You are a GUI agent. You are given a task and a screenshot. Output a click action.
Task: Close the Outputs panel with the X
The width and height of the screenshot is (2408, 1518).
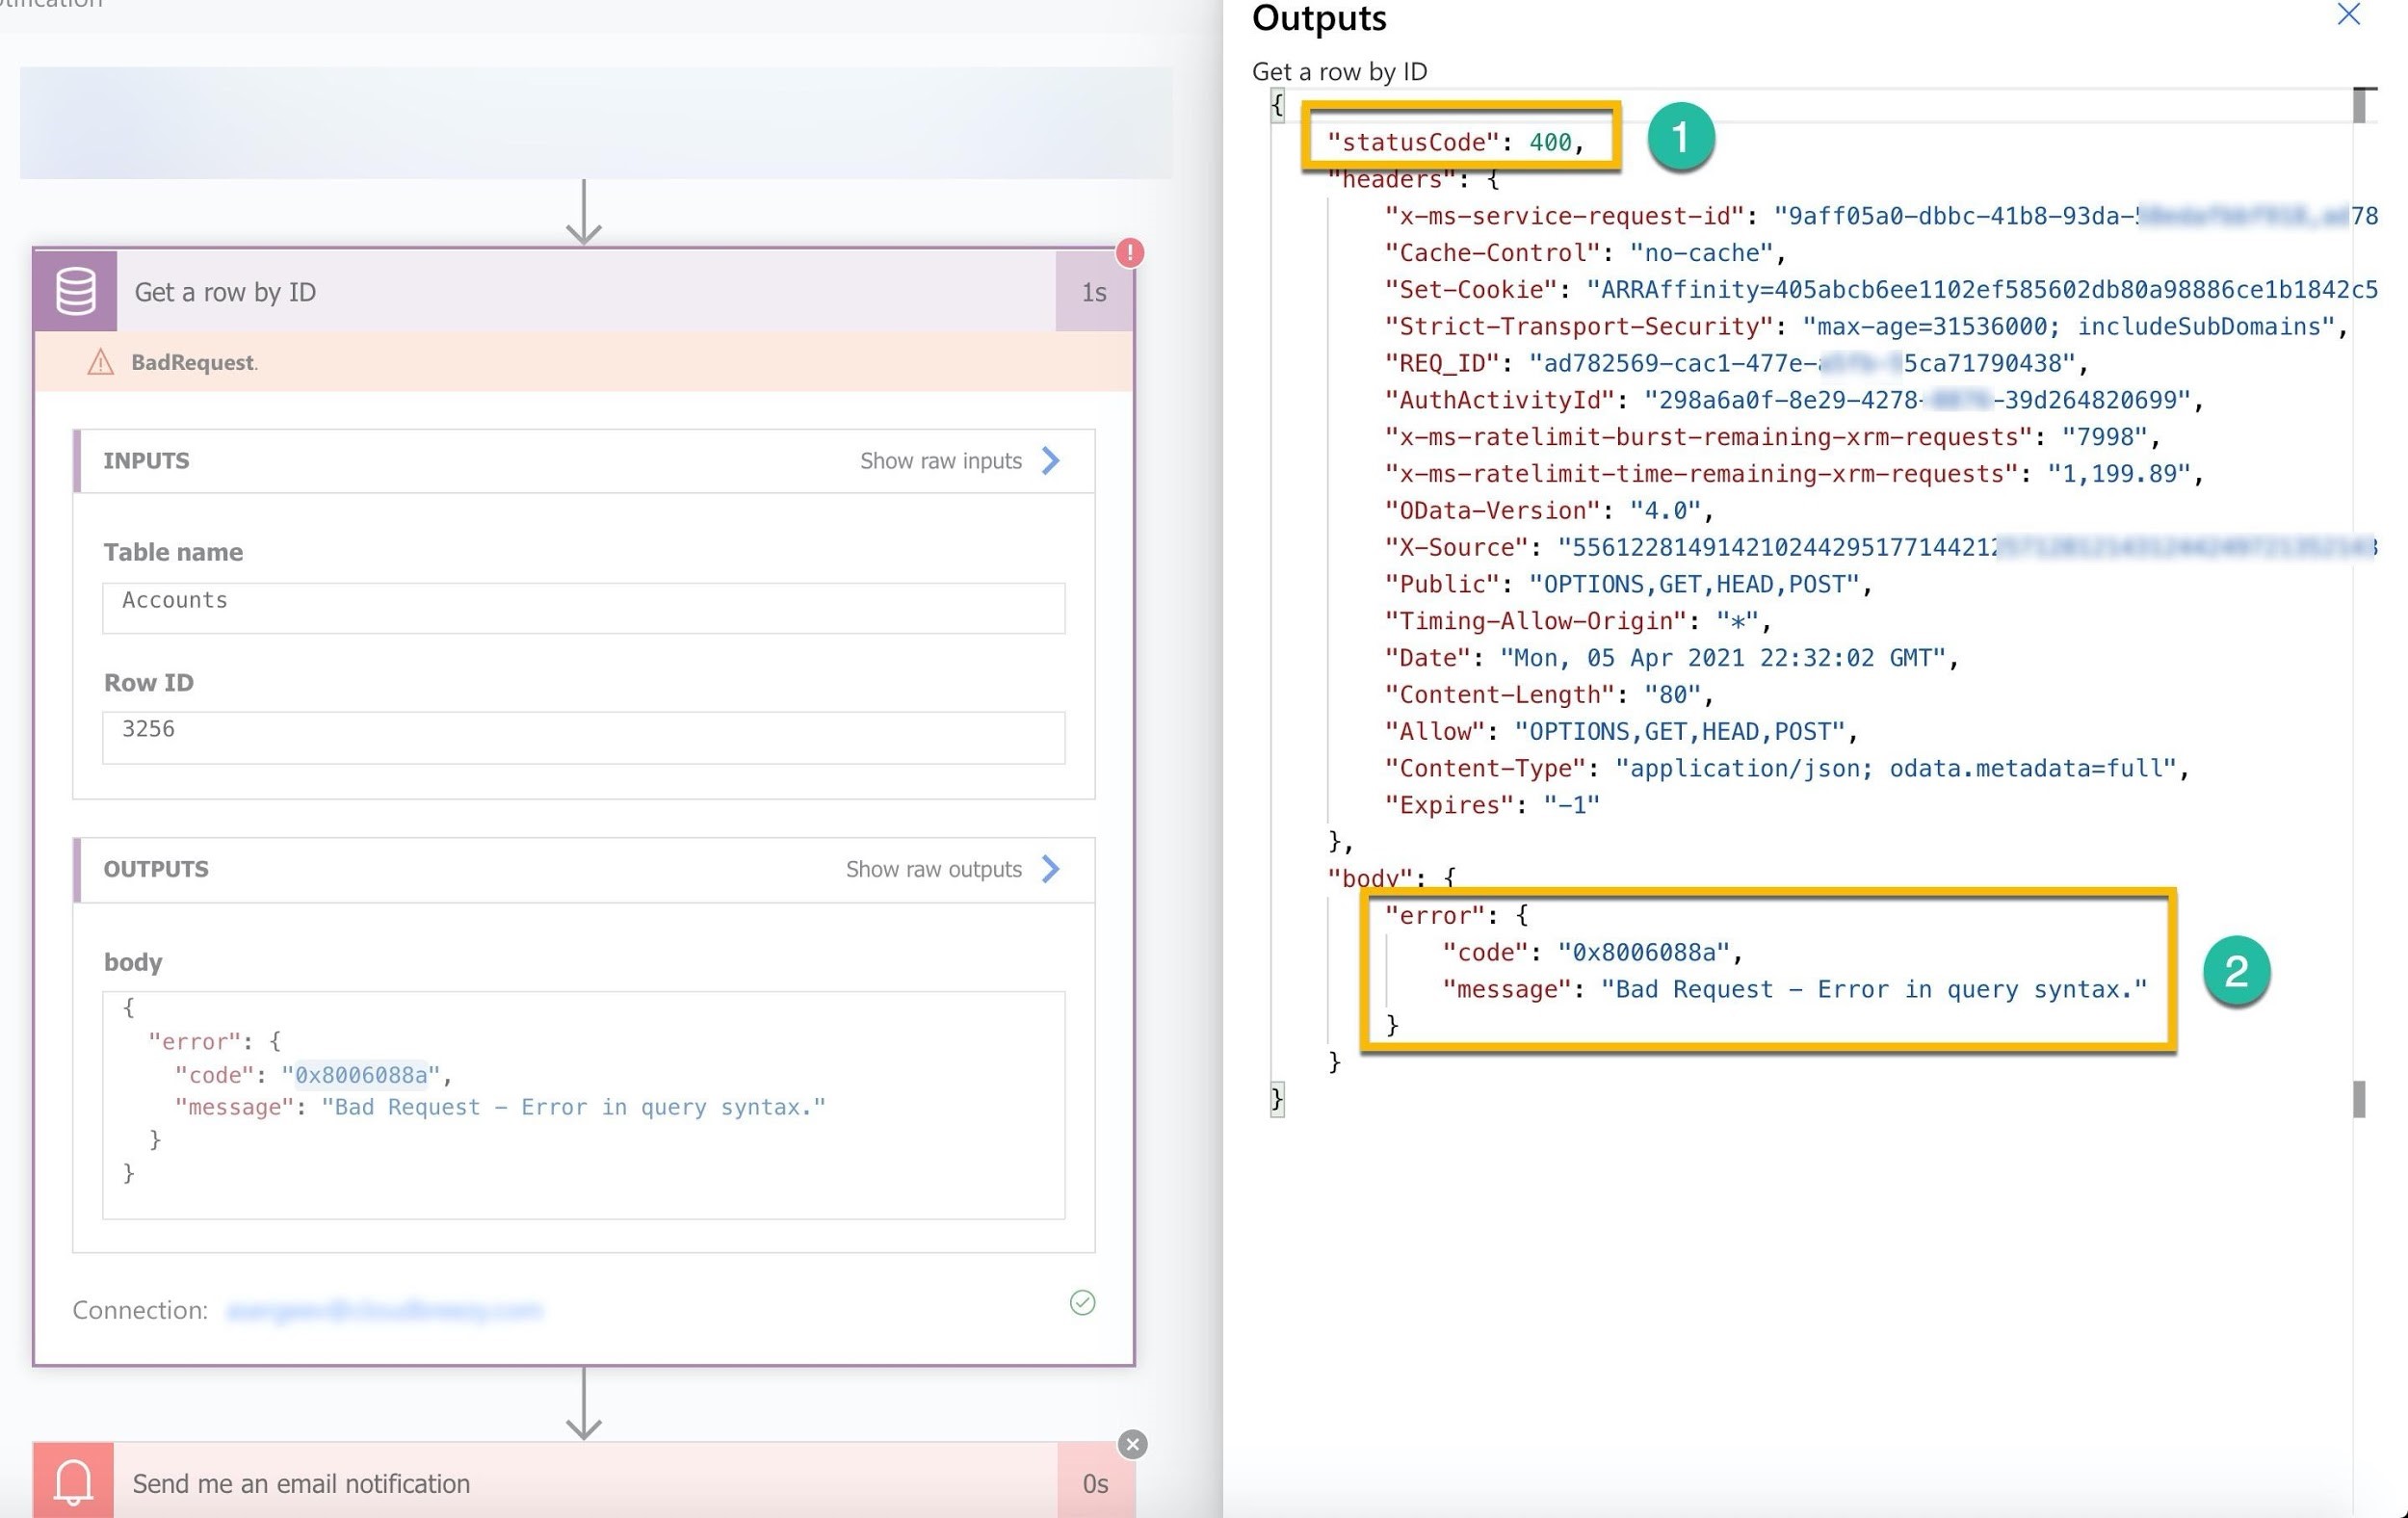(2349, 14)
